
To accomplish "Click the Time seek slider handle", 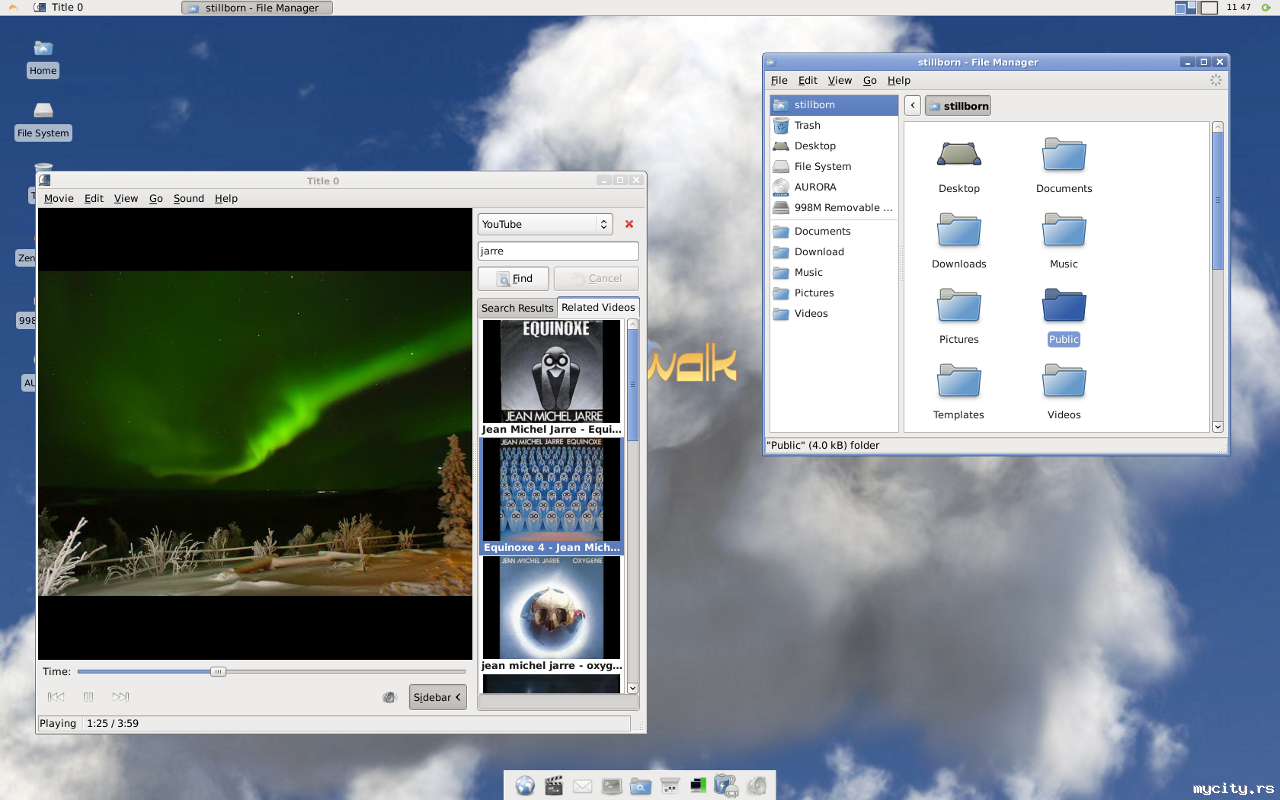I will (218, 672).
